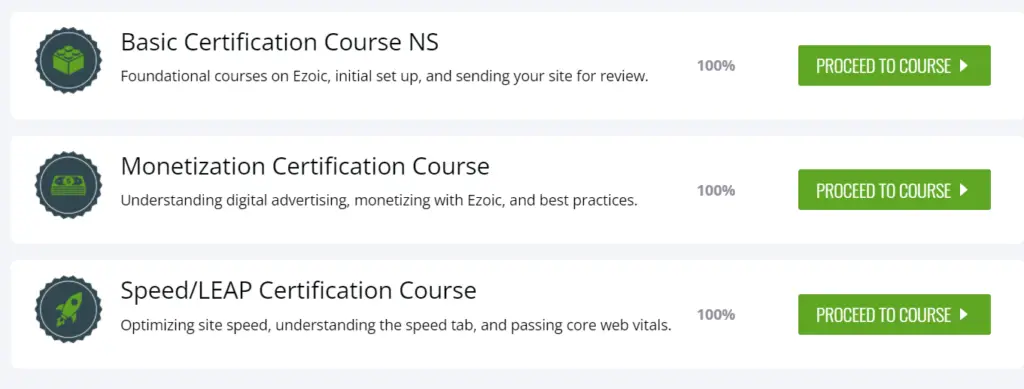Proceed to the Speed/LEAP Certification Course
Image resolution: width=1024 pixels, height=389 pixels.
(894, 314)
